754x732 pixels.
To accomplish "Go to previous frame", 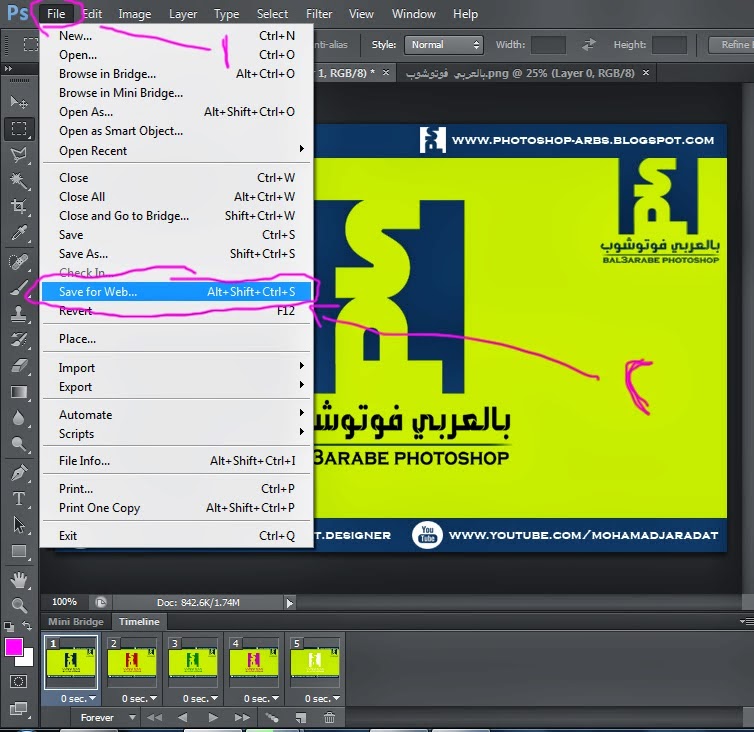I will [183, 718].
